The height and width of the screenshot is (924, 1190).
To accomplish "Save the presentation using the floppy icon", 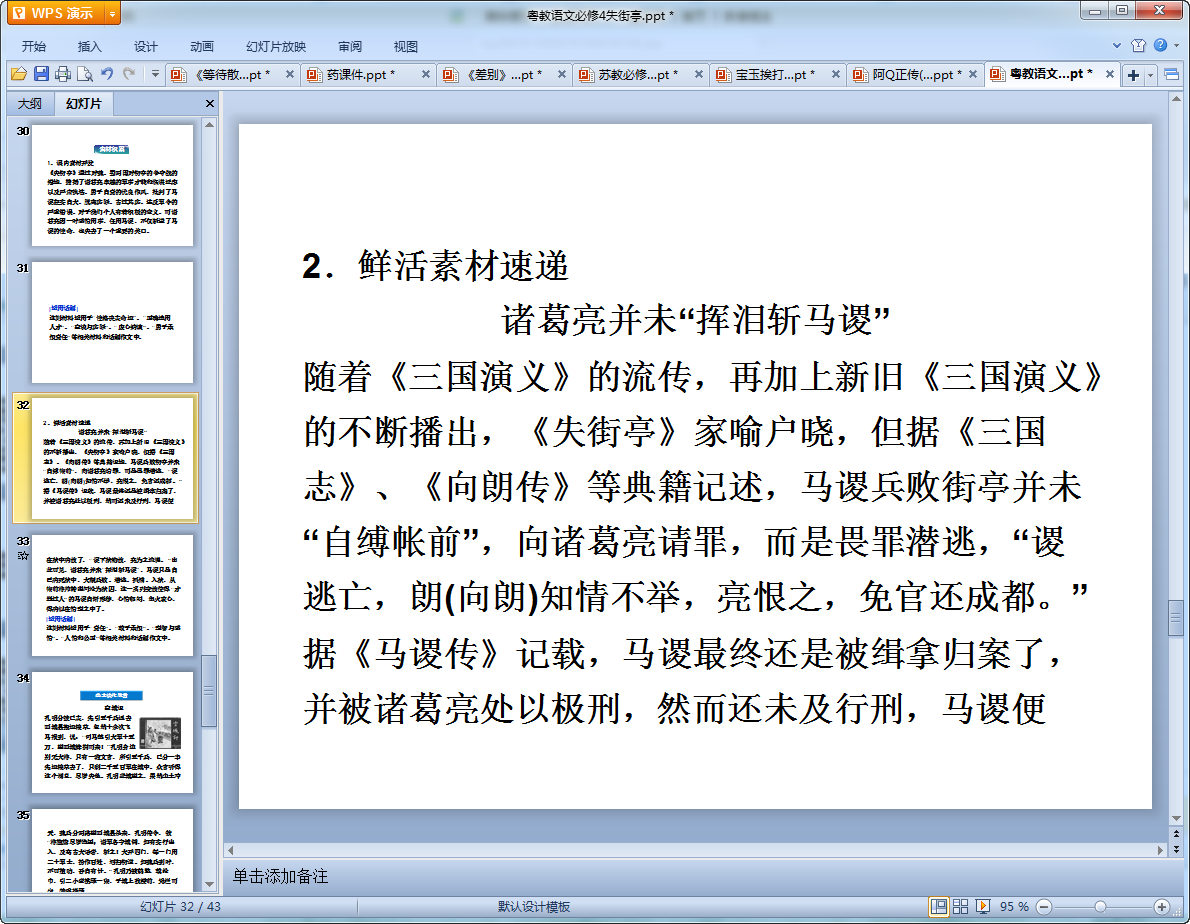I will [x=41, y=74].
